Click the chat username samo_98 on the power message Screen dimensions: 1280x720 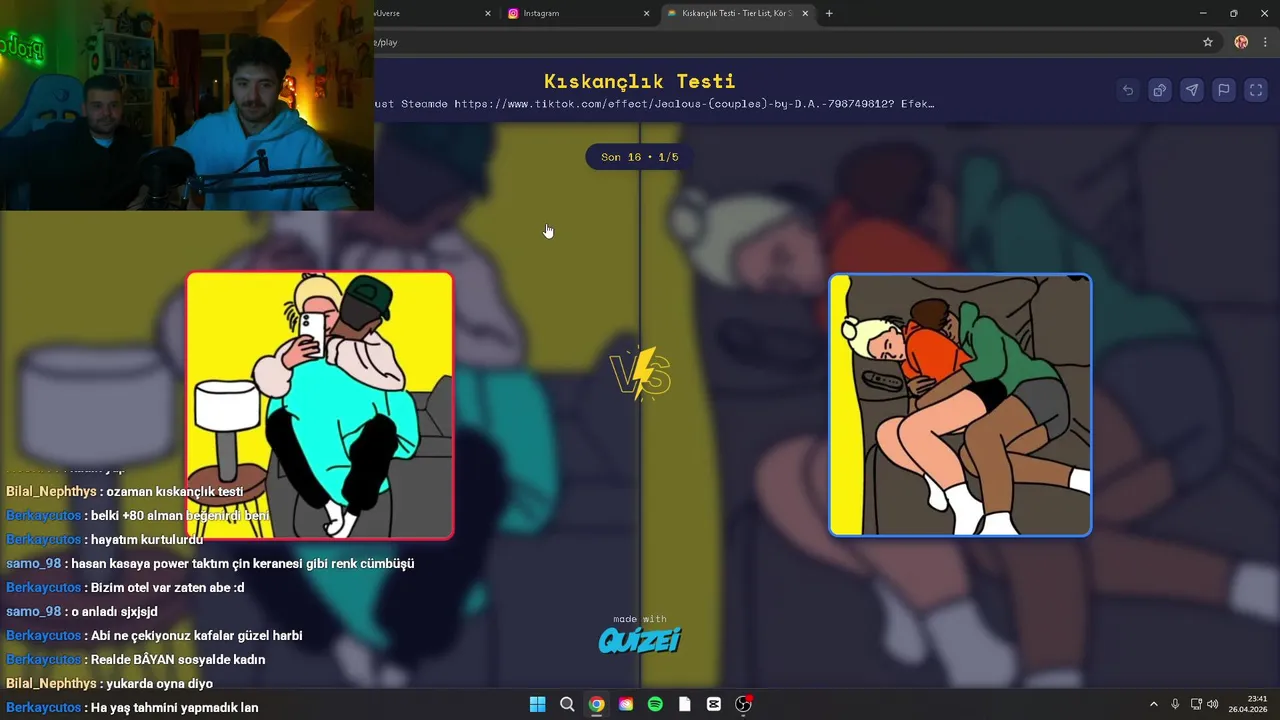(34, 564)
